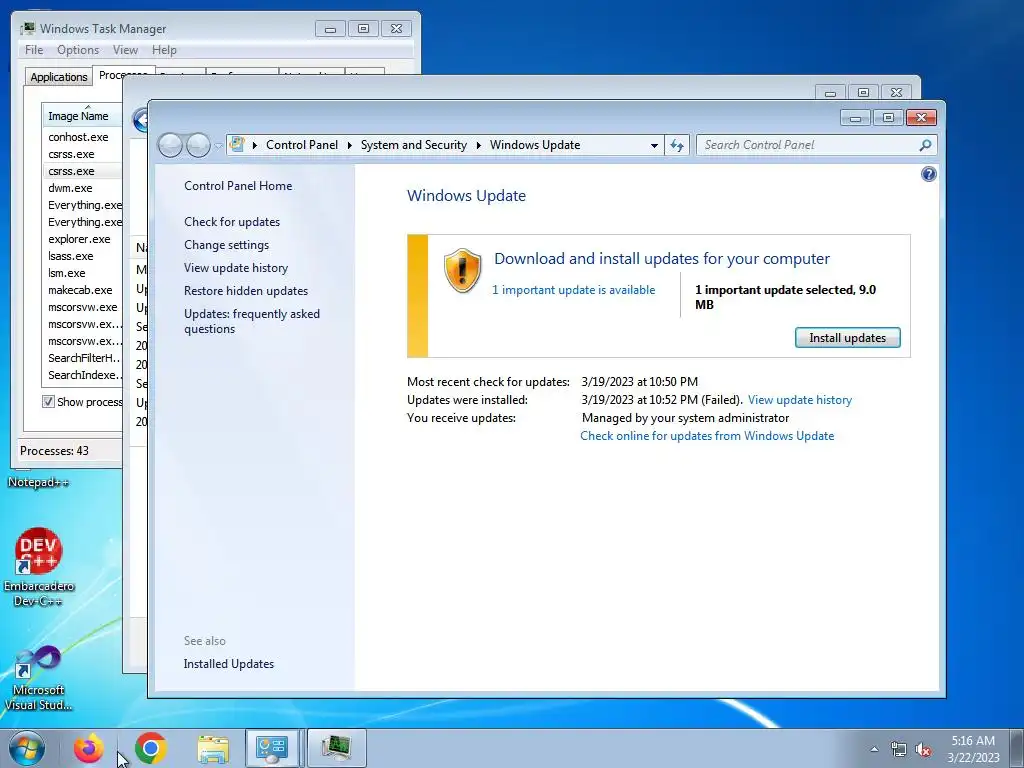Image resolution: width=1024 pixels, height=768 pixels.
Task: Show hidden tray icons arrow
Action: [x=874, y=749]
